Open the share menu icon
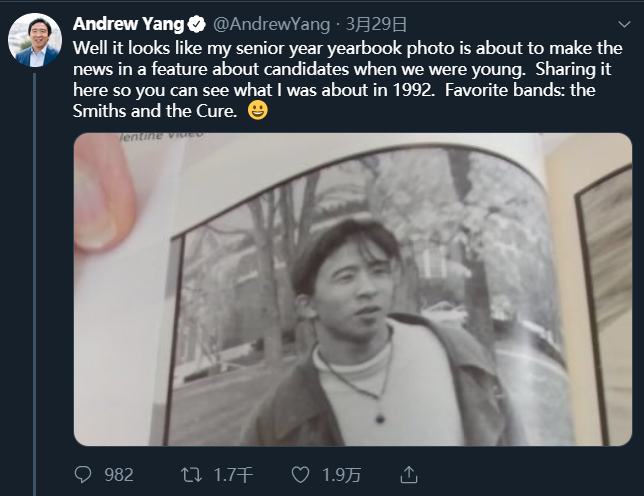This screenshot has width=644, height=496. 408,474
